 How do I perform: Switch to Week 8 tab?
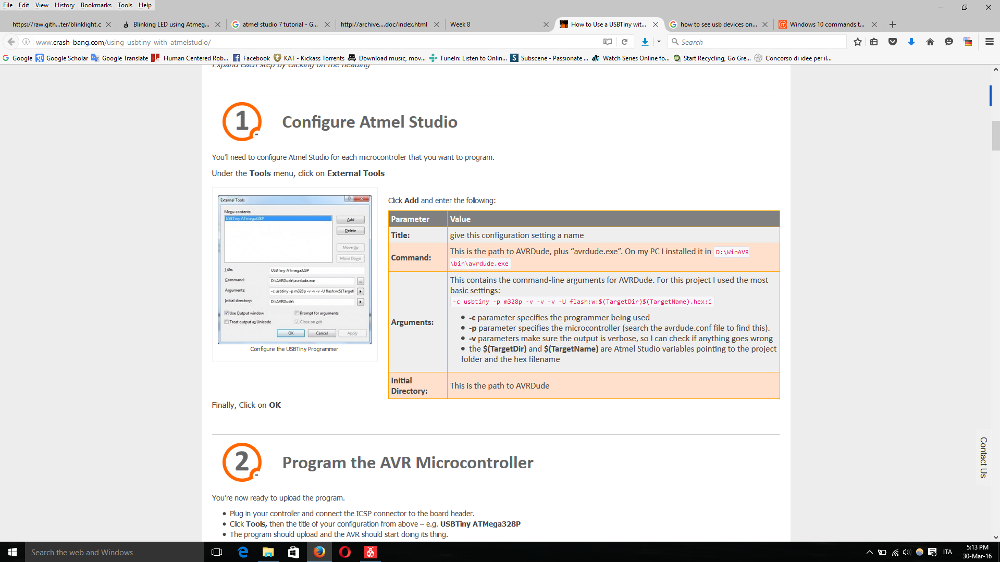tap(460, 24)
